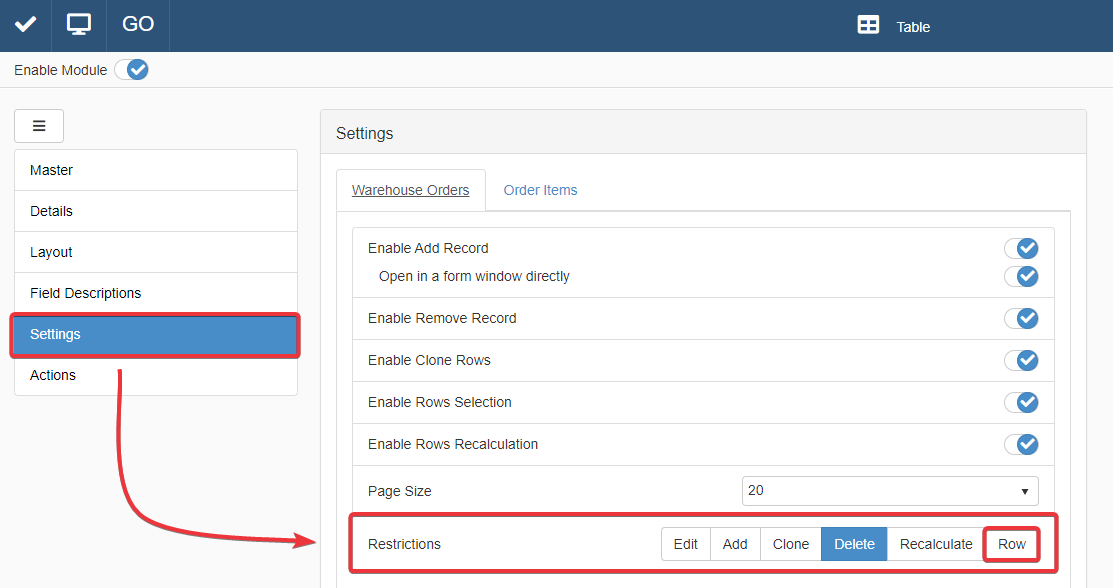
Task: Select the Warehouse Orders tab
Action: coord(410,190)
